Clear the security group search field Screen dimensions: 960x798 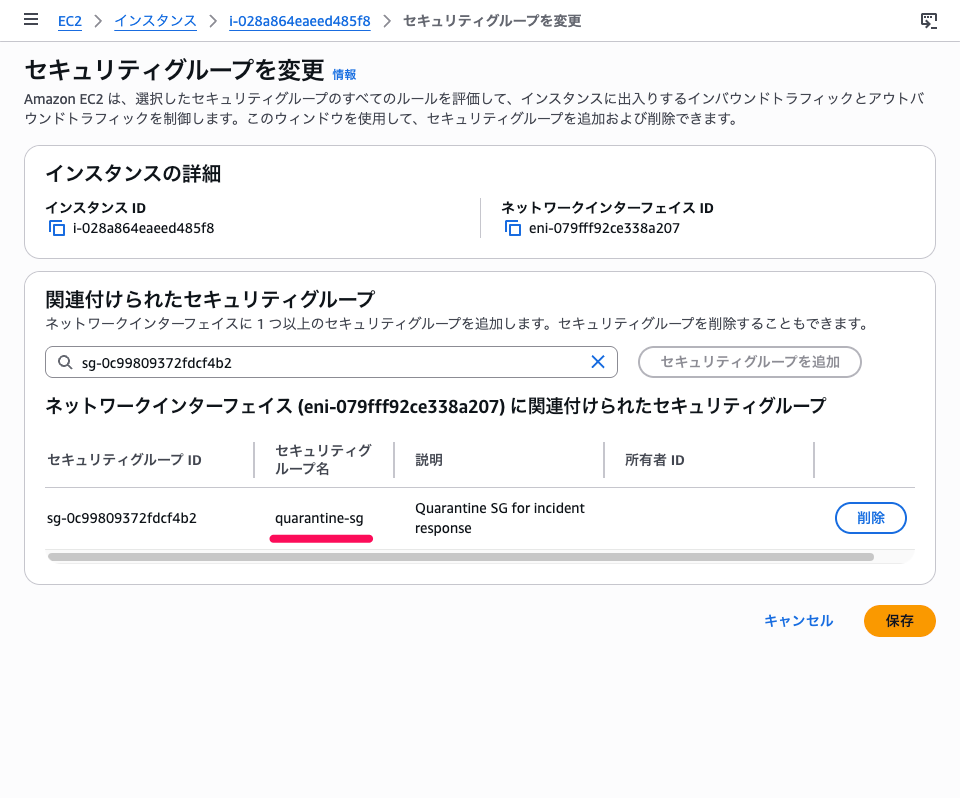coord(598,362)
